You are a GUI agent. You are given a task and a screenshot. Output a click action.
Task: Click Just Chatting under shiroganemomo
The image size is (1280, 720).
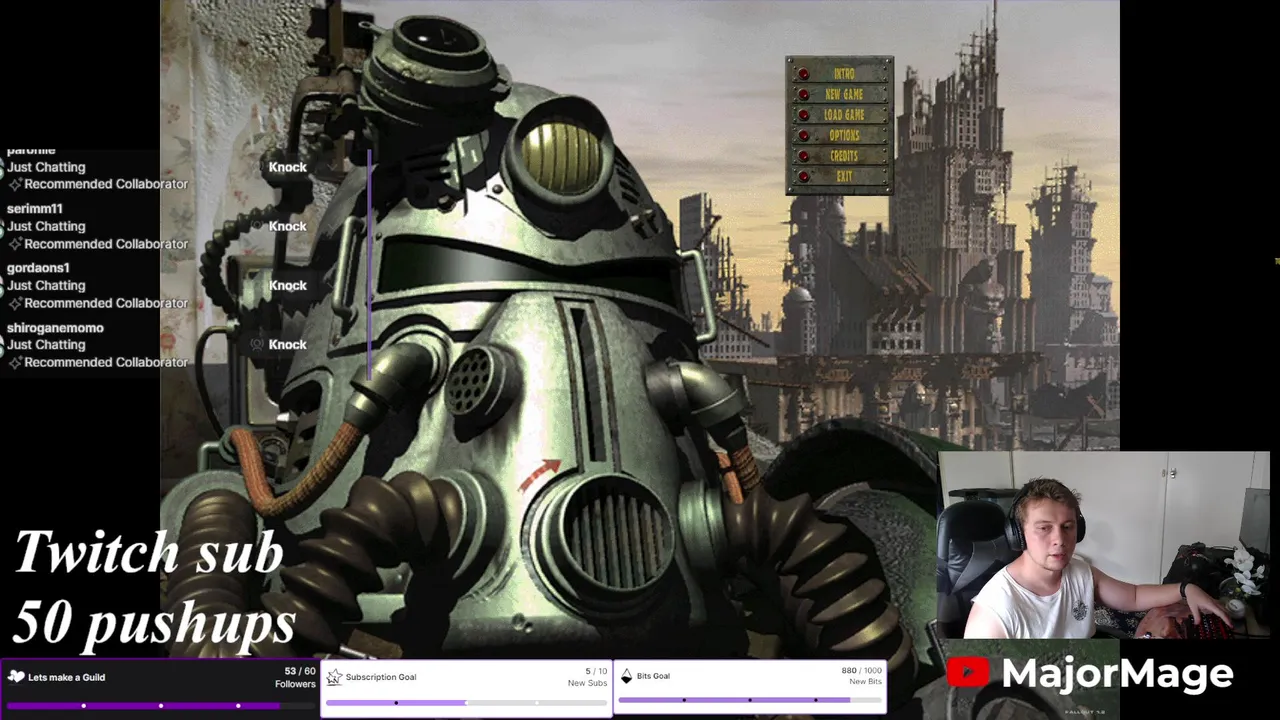tap(46, 344)
